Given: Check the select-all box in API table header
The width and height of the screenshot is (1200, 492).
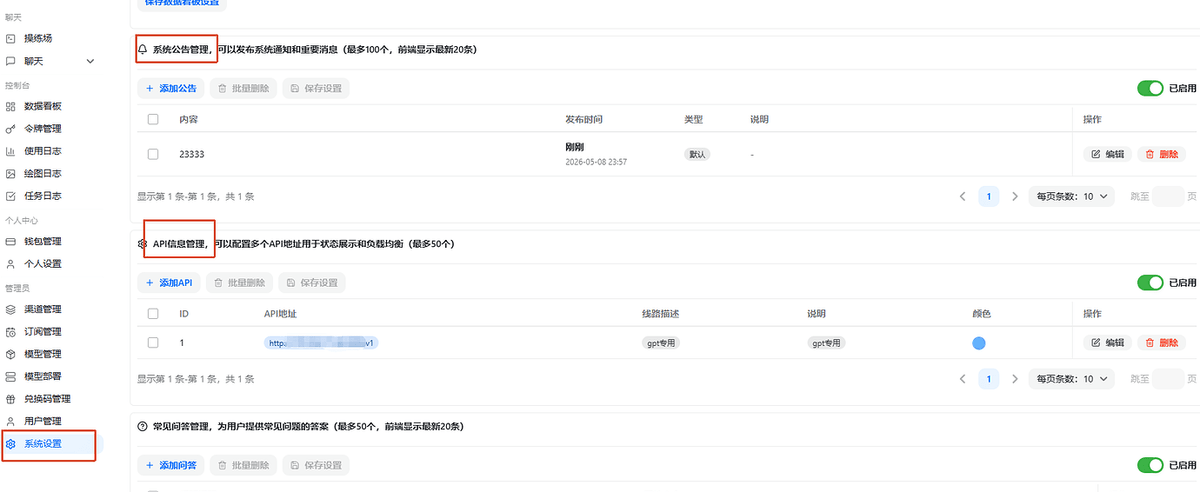Looking at the screenshot, I should click(153, 314).
